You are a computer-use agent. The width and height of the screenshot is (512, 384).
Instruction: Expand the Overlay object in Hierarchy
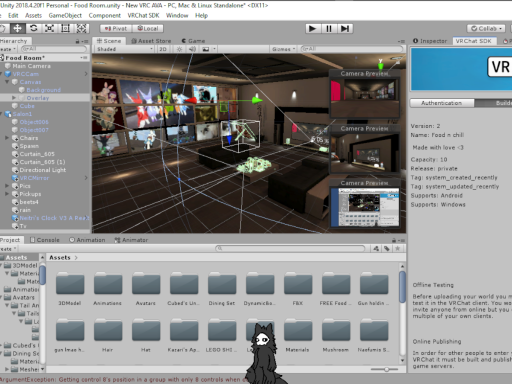[14, 98]
